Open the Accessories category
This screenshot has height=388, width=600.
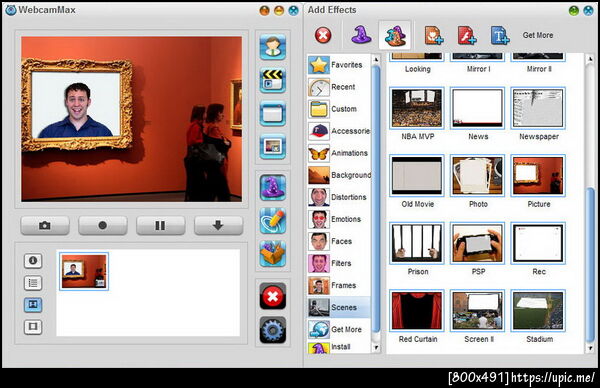pyautogui.click(x=339, y=131)
